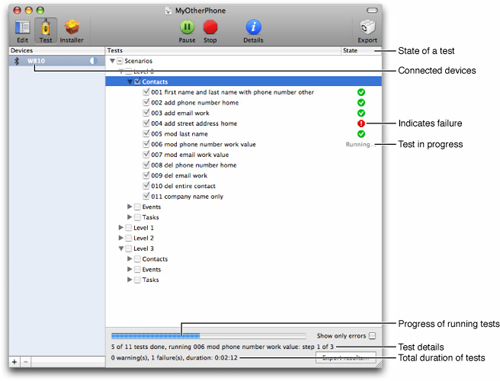The image size is (500, 381).
Task: Expand the Level 2 node
Action: (121, 238)
